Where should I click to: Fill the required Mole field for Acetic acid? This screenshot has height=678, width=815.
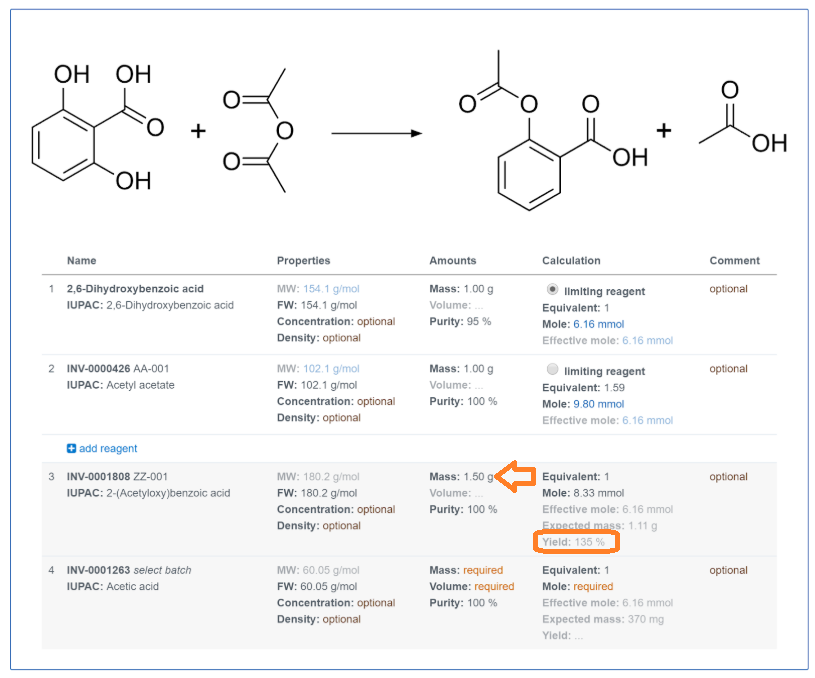coord(593,586)
